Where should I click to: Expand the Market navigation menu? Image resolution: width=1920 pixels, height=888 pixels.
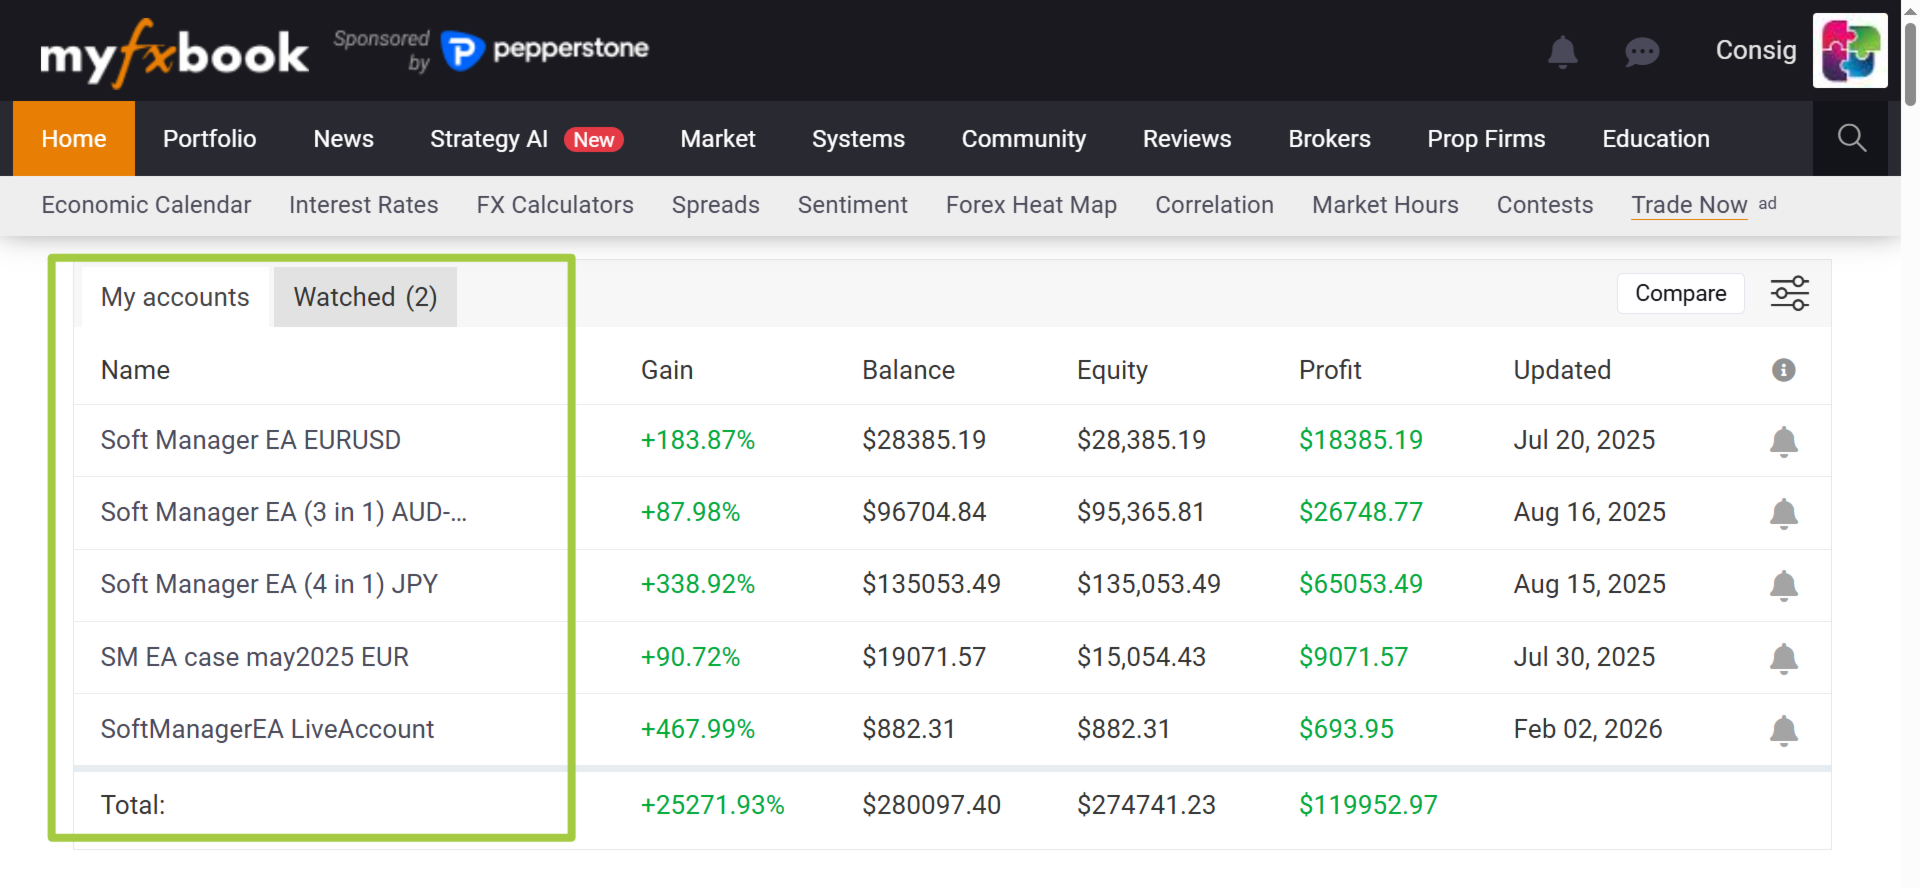(x=717, y=139)
